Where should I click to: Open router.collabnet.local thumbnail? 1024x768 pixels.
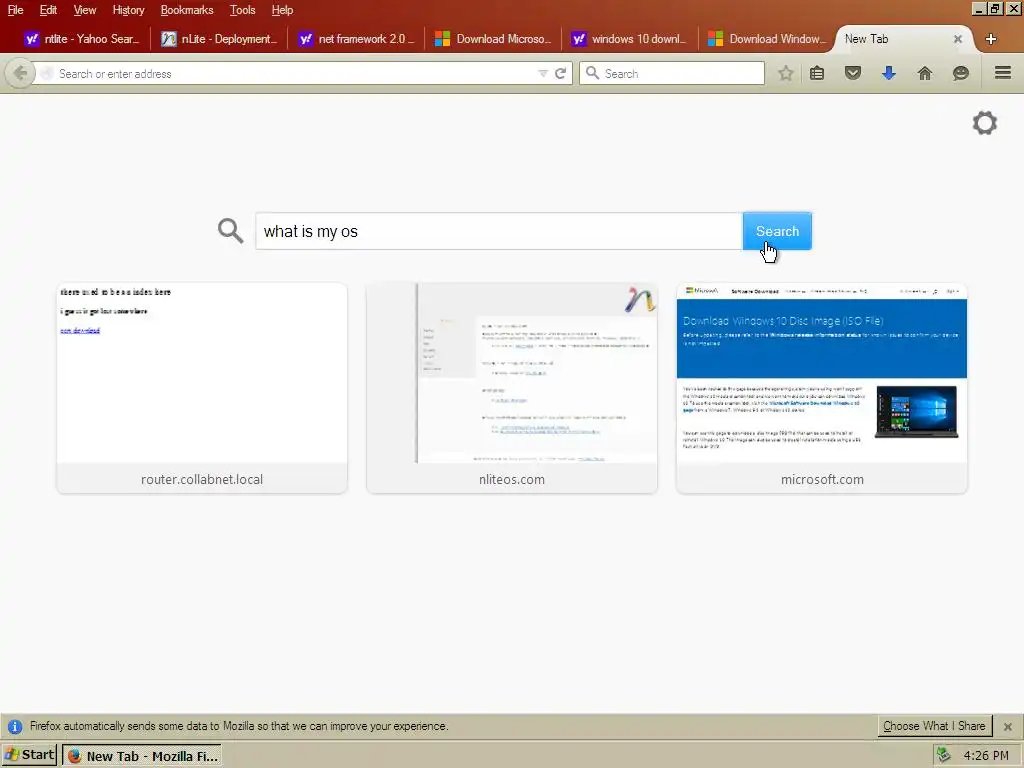(x=202, y=388)
